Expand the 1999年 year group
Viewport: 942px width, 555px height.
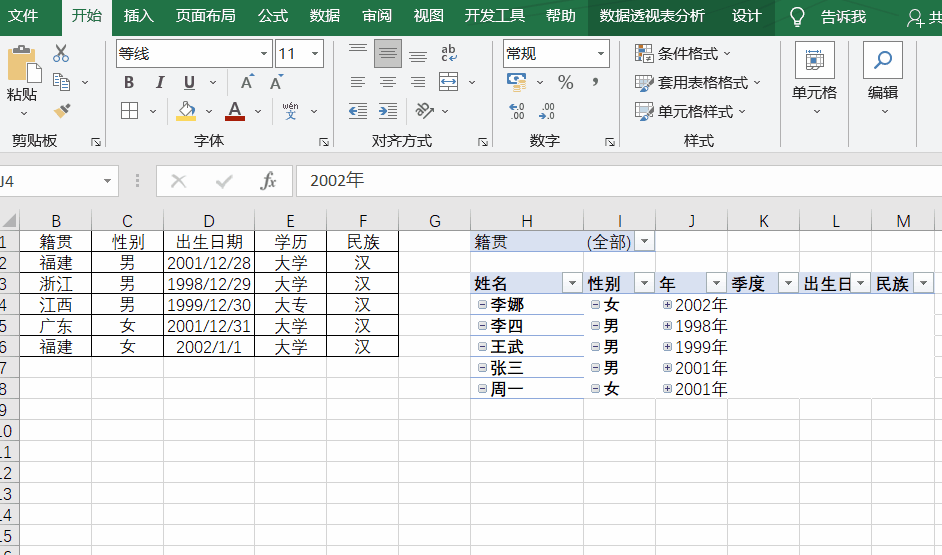coord(667,347)
